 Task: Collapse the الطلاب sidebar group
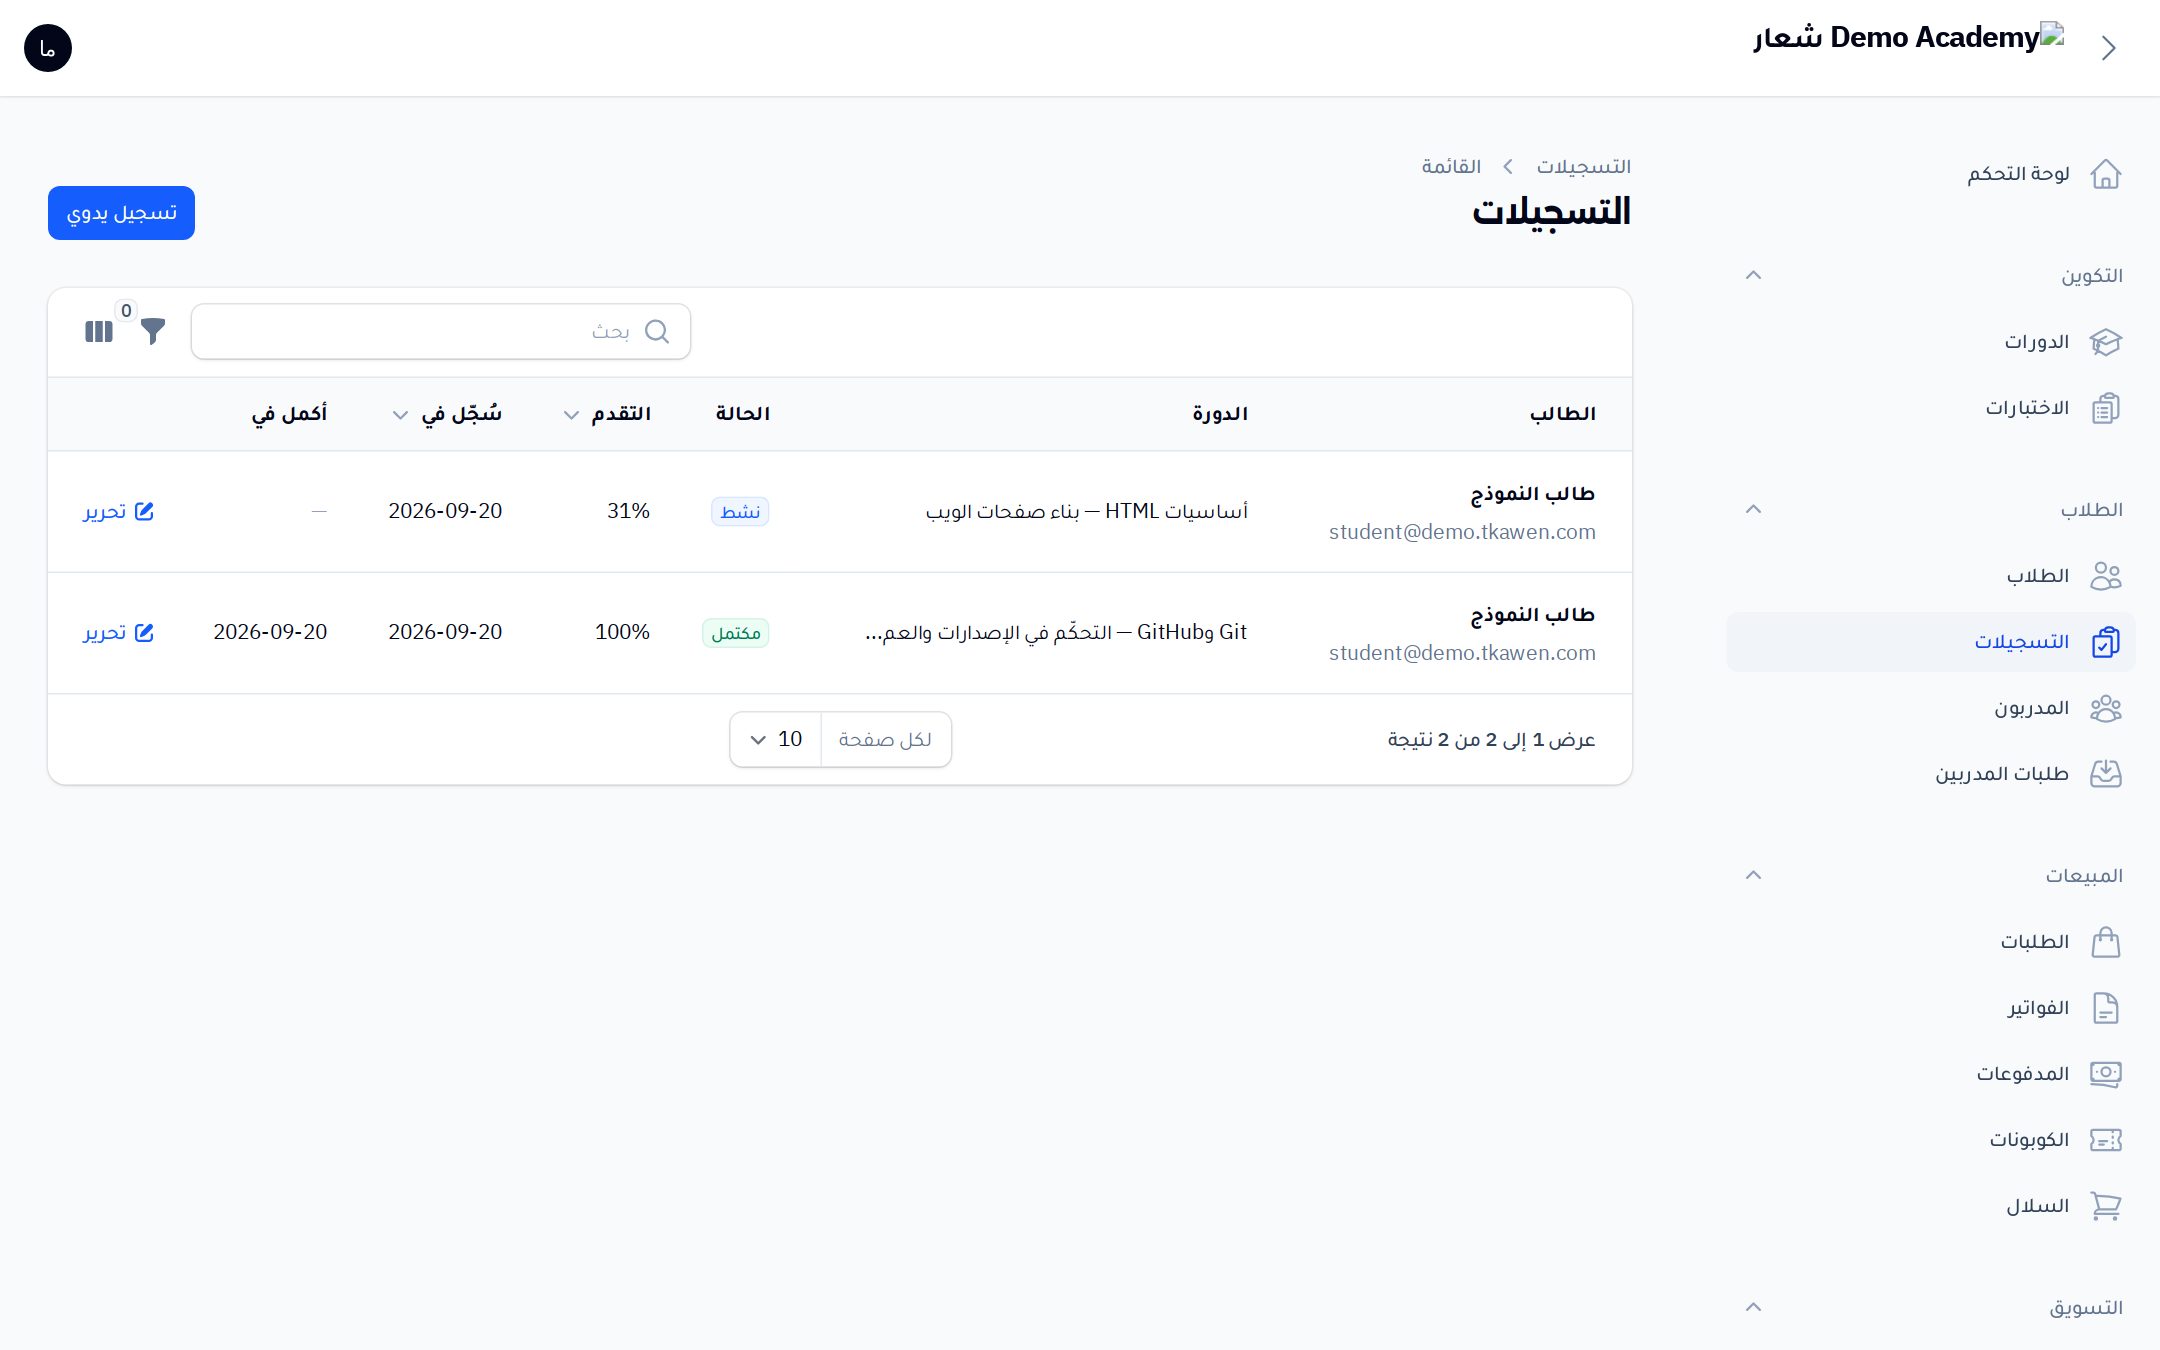[x=1753, y=509]
